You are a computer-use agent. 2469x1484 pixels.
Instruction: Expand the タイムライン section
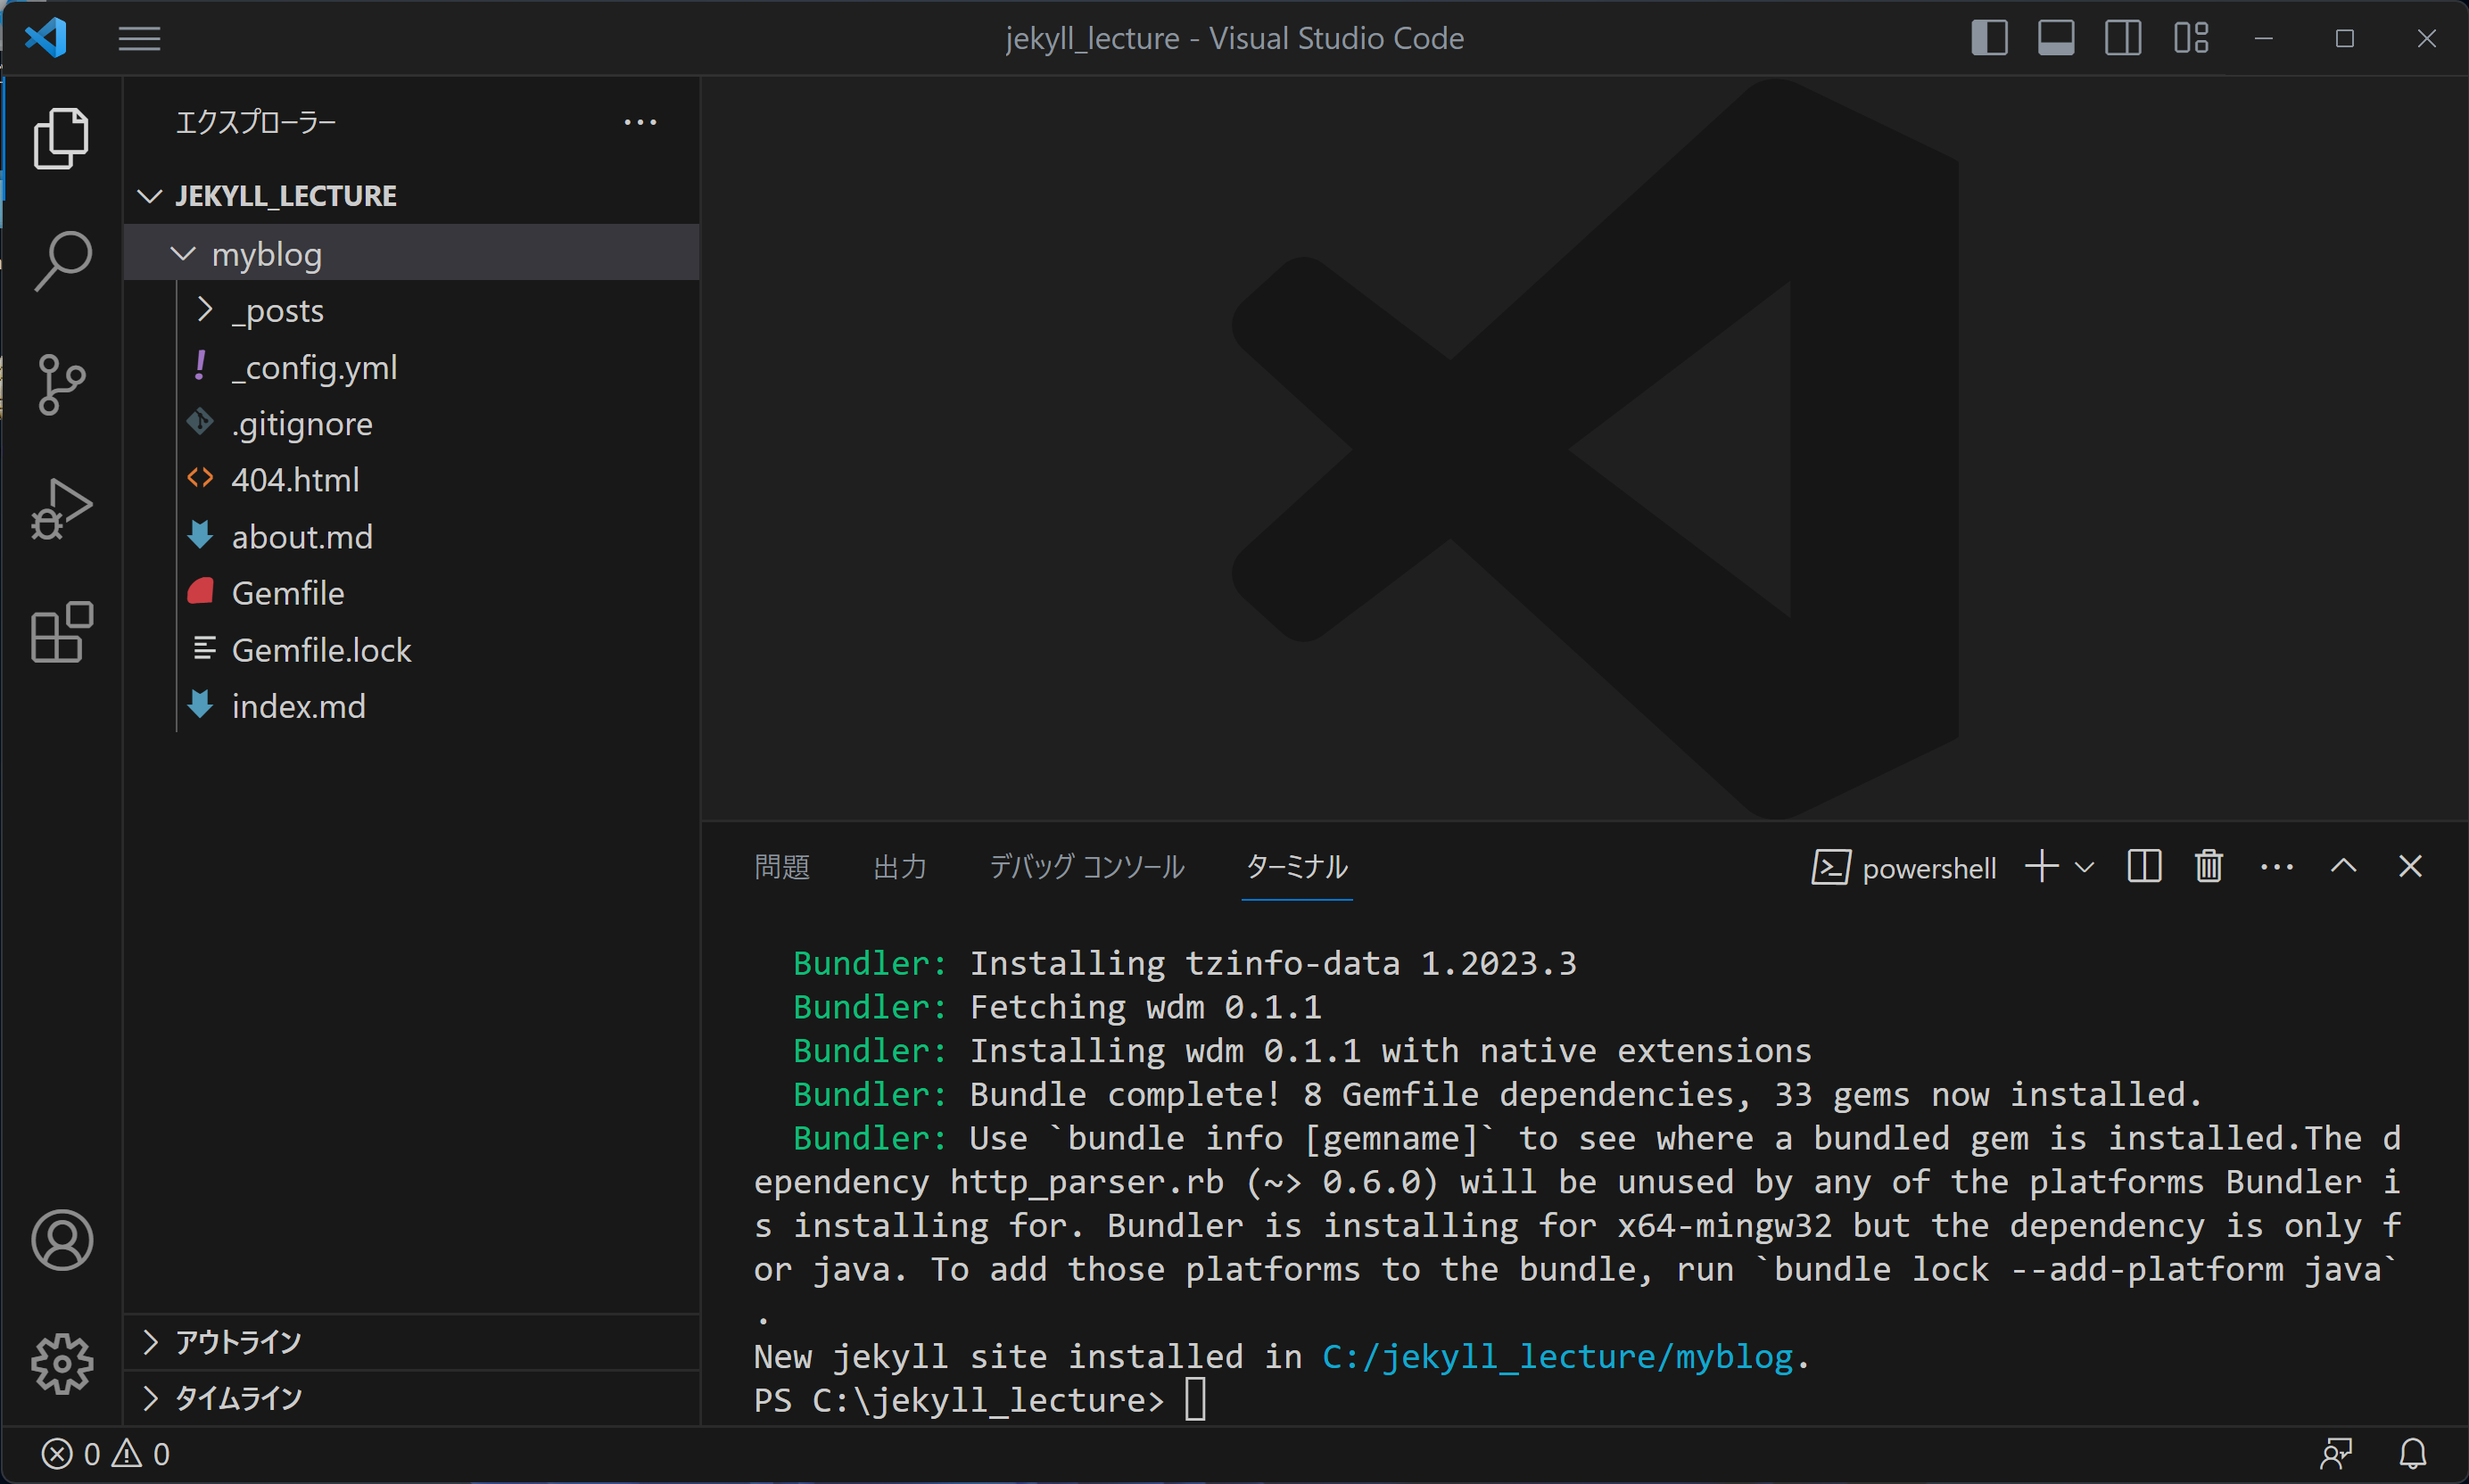pos(411,1398)
